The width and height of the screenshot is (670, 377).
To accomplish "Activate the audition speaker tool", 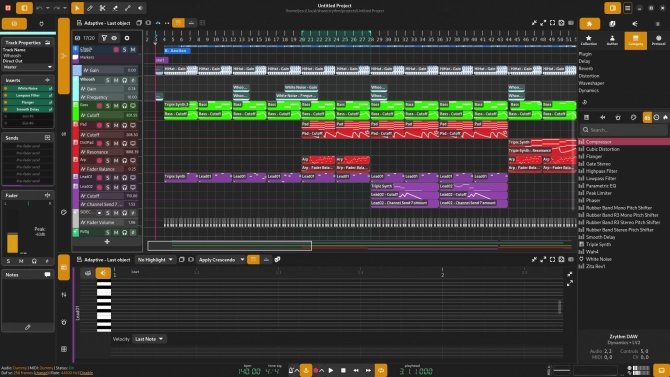I will (x=140, y=8).
